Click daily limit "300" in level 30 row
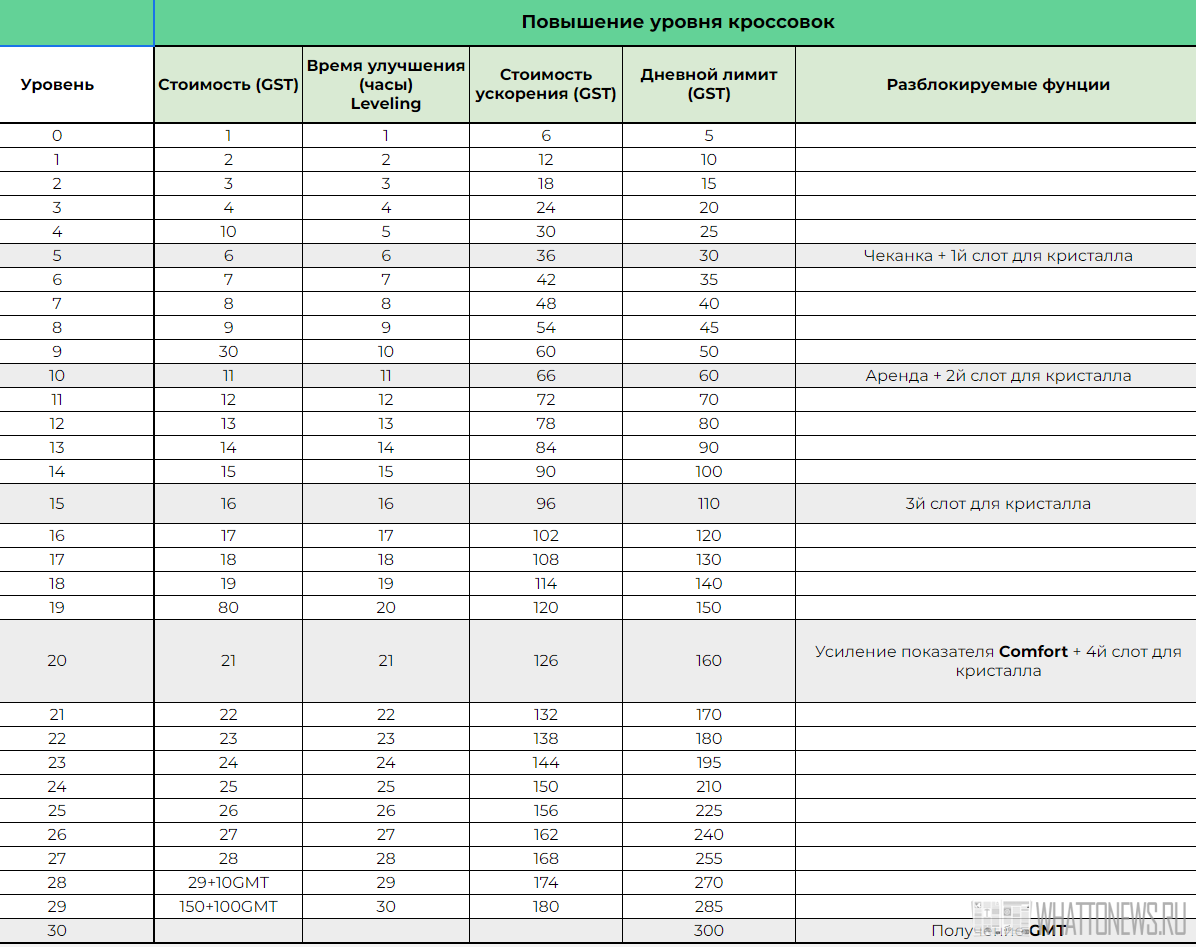Viewport: 1196px width, 947px height. [709, 930]
